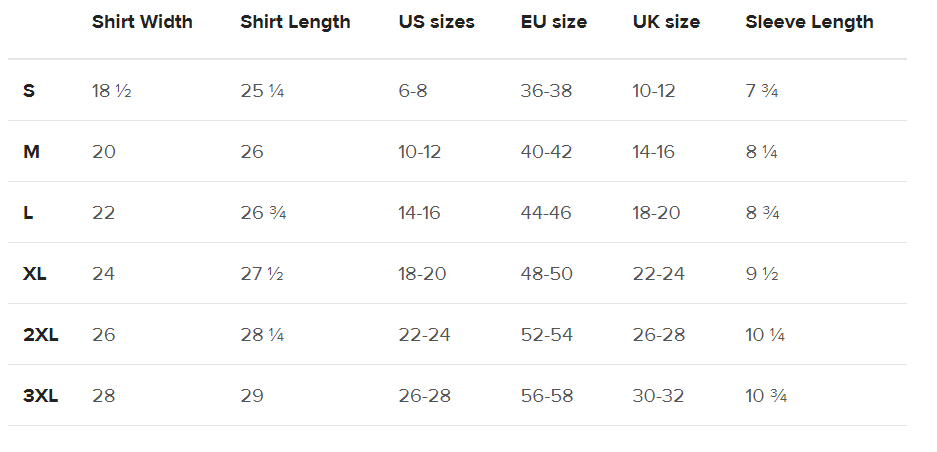Select the M size row label
Viewport: 937px width, 452px height.
coord(31,152)
